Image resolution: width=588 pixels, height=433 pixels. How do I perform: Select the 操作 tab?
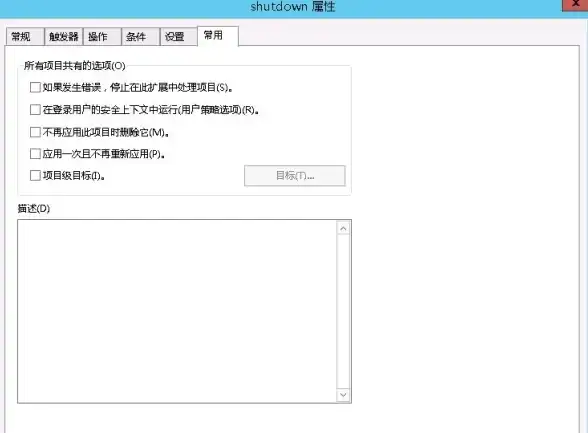(x=102, y=37)
